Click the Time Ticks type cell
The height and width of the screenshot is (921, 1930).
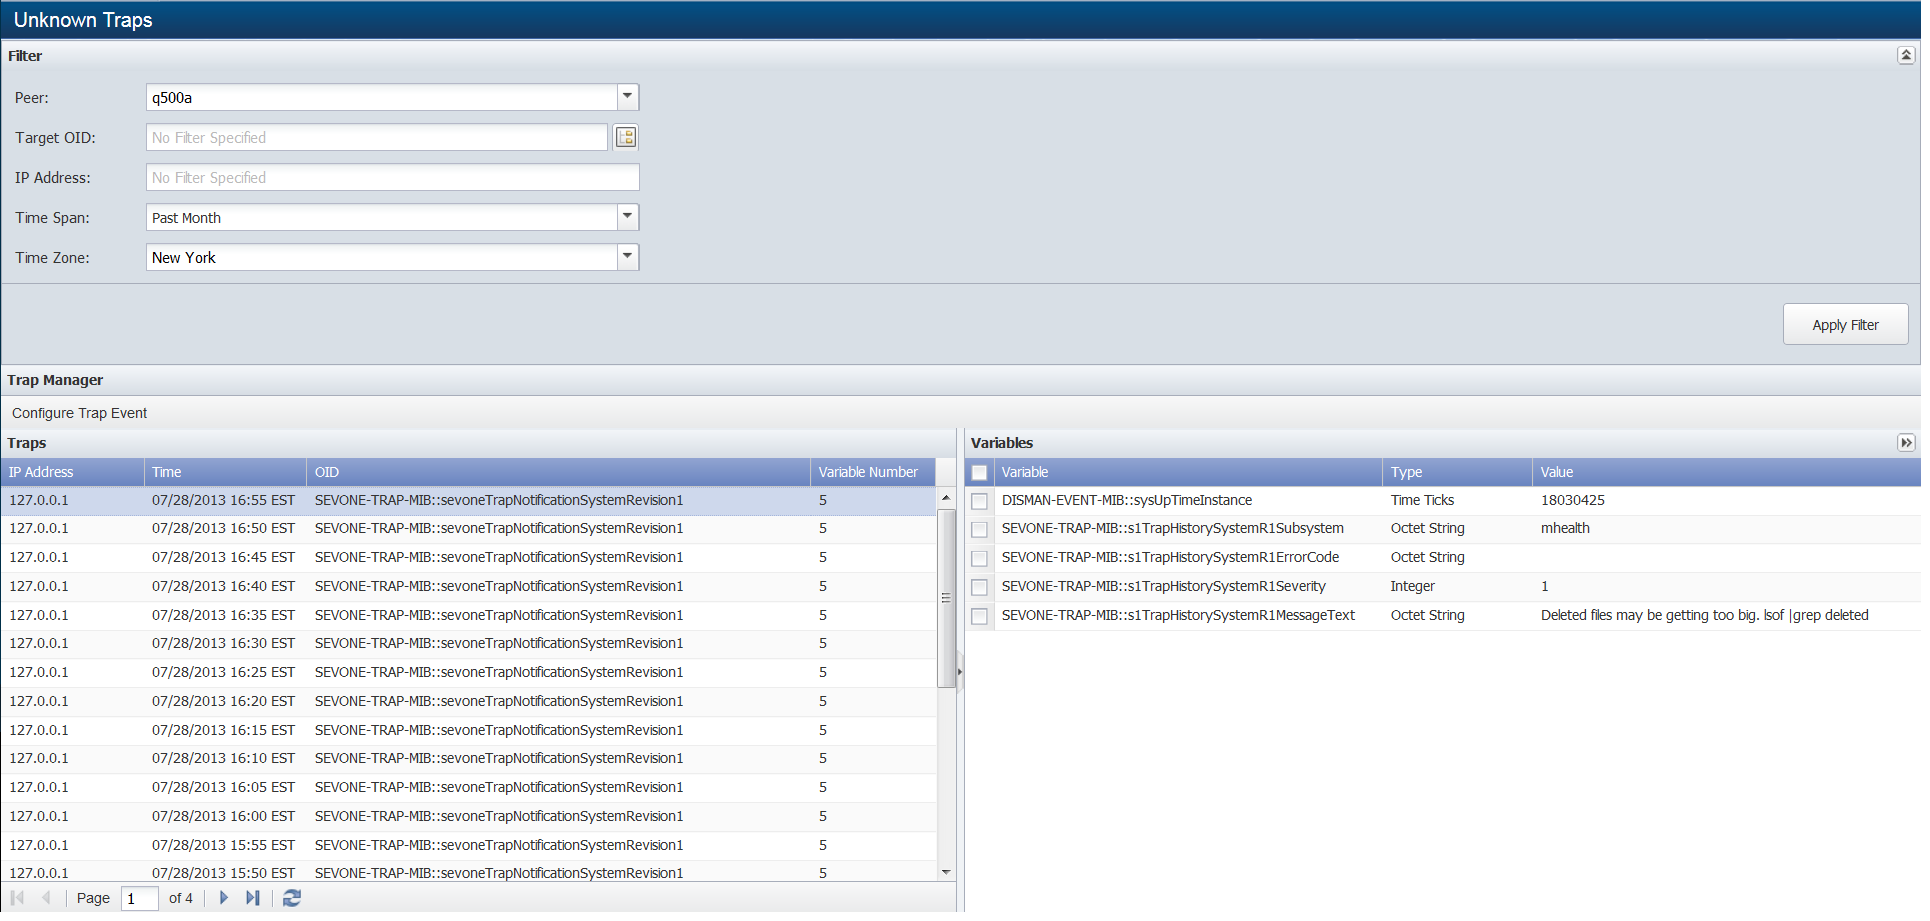click(x=1422, y=500)
